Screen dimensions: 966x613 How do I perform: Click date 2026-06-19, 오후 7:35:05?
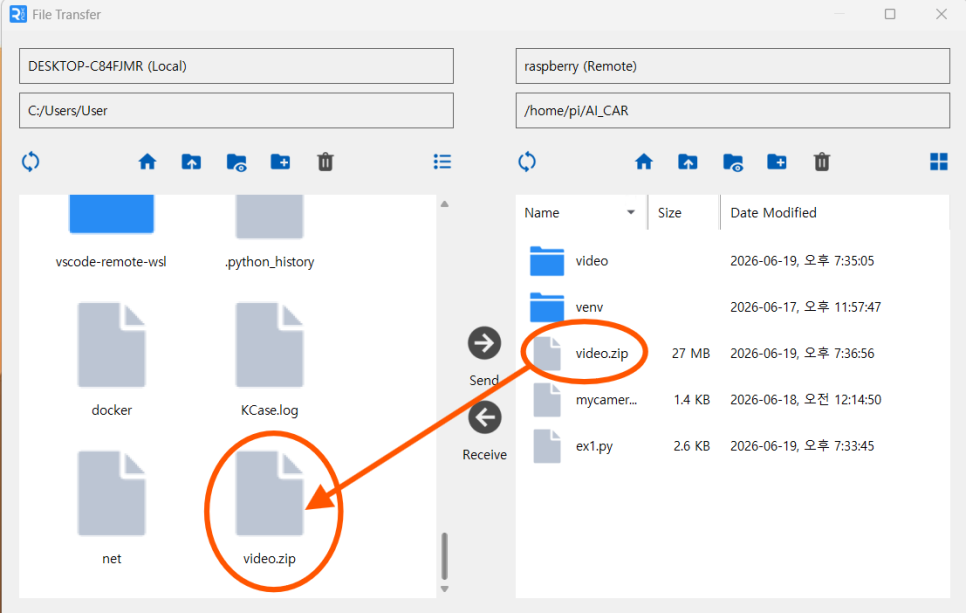click(802, 261)
